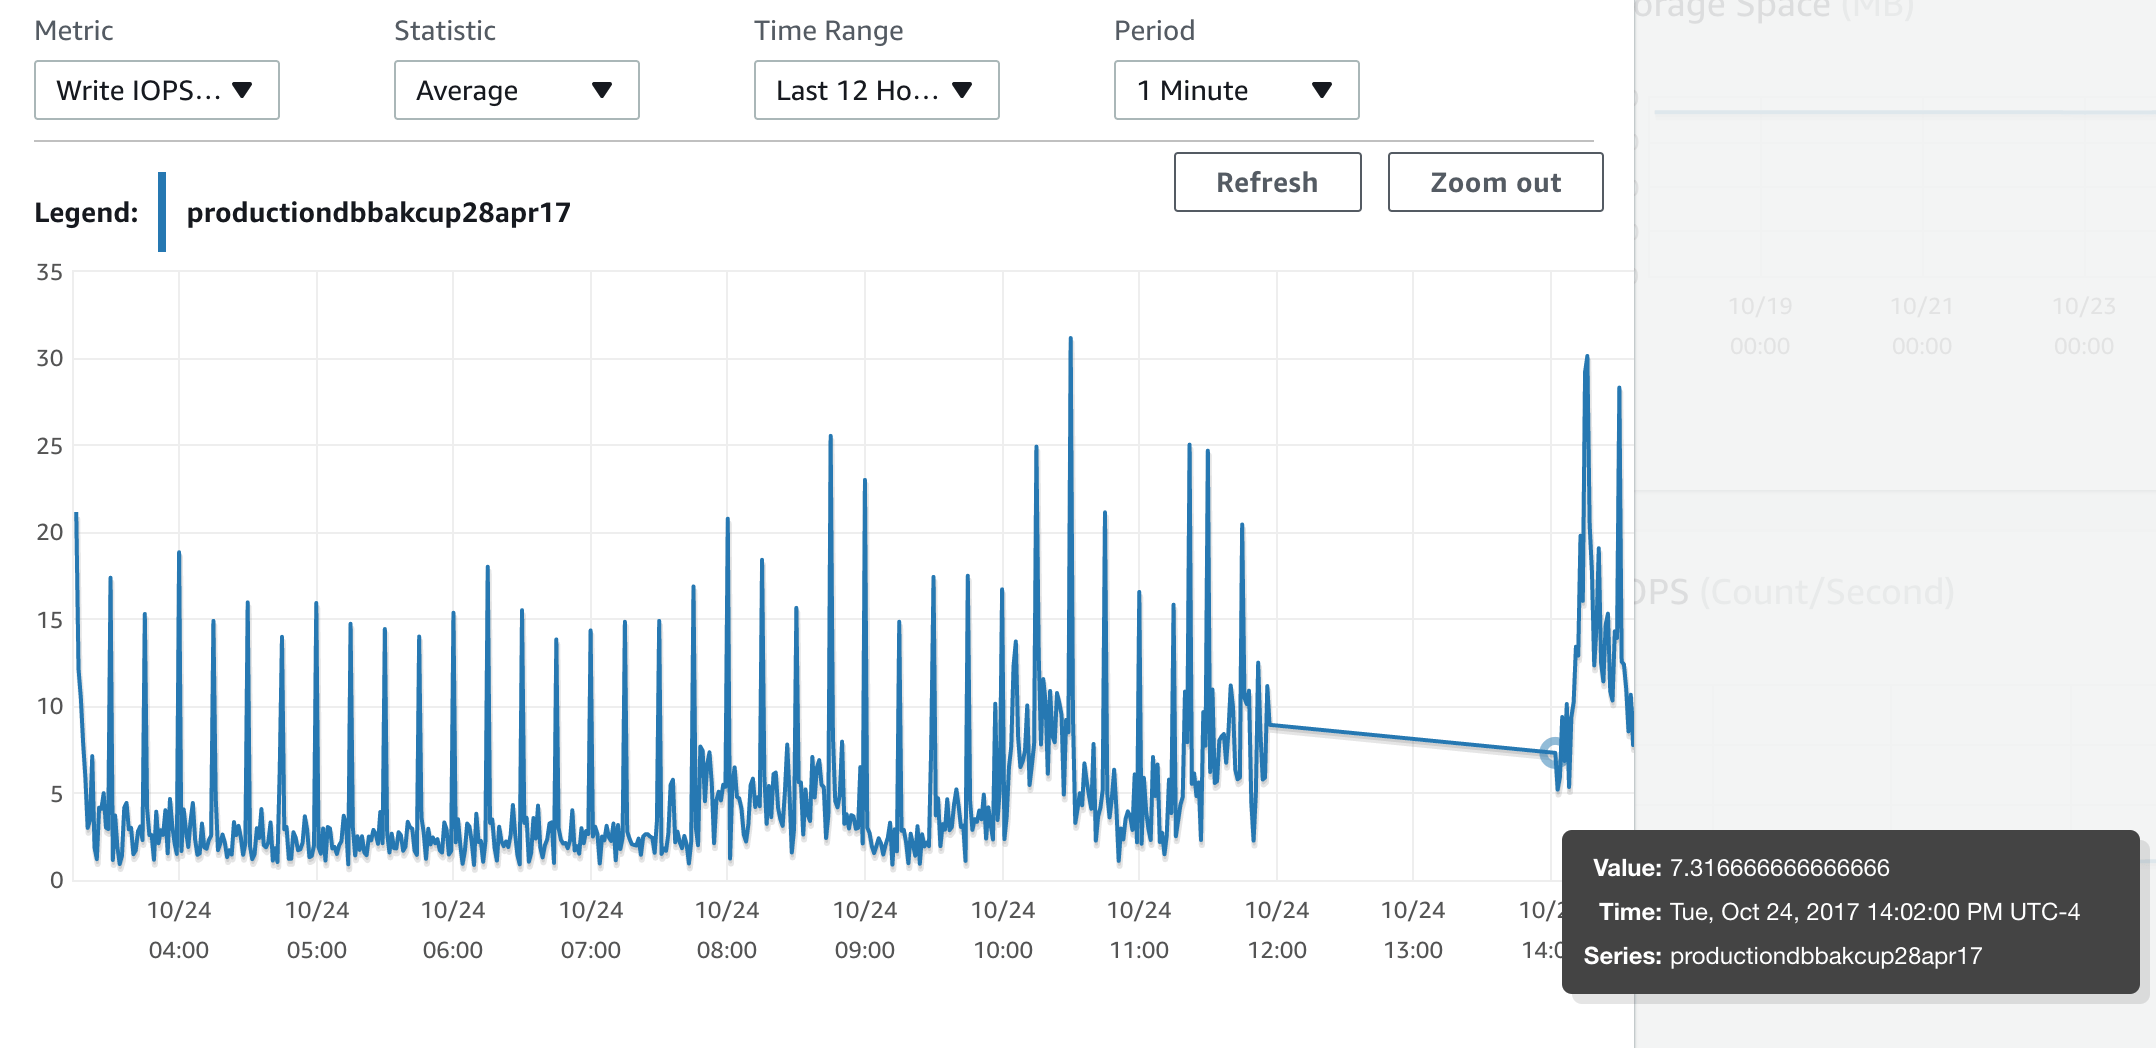This screenshot has height=1048, width=2156.
Task: Click the 10/24 09:00 x-axis label
Action: pyautogui.click(x=865, y=929)
